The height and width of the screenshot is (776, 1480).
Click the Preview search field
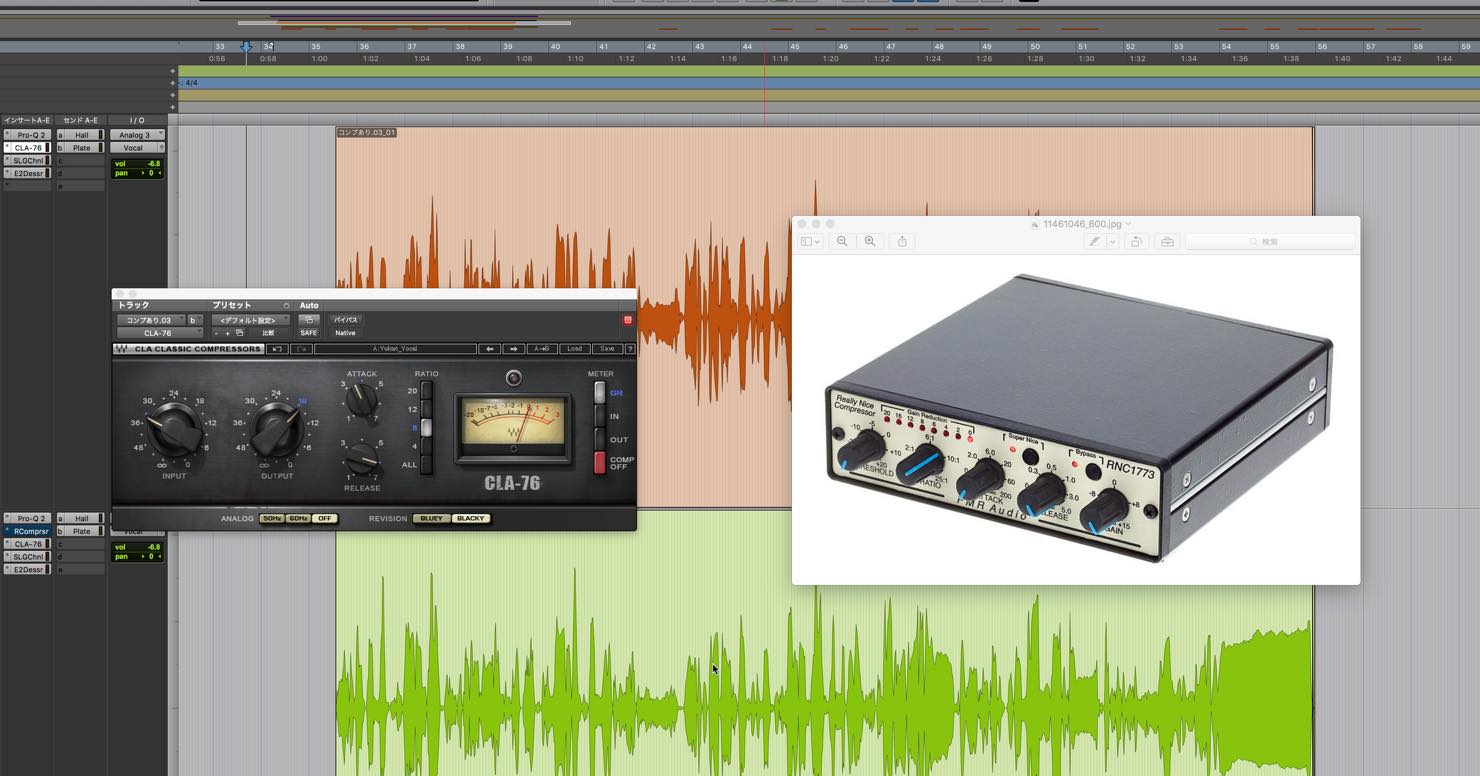(x=1270, y=241)
